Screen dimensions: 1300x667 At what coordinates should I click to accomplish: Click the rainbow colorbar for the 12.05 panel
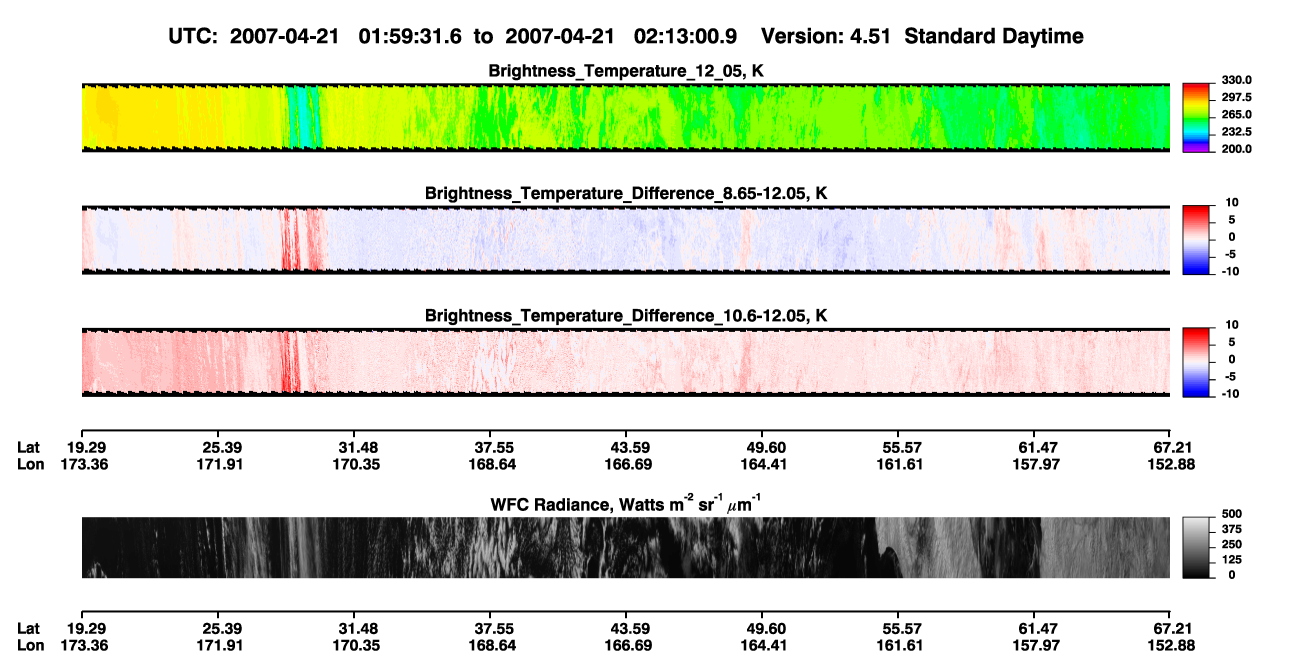point(1197,117)
